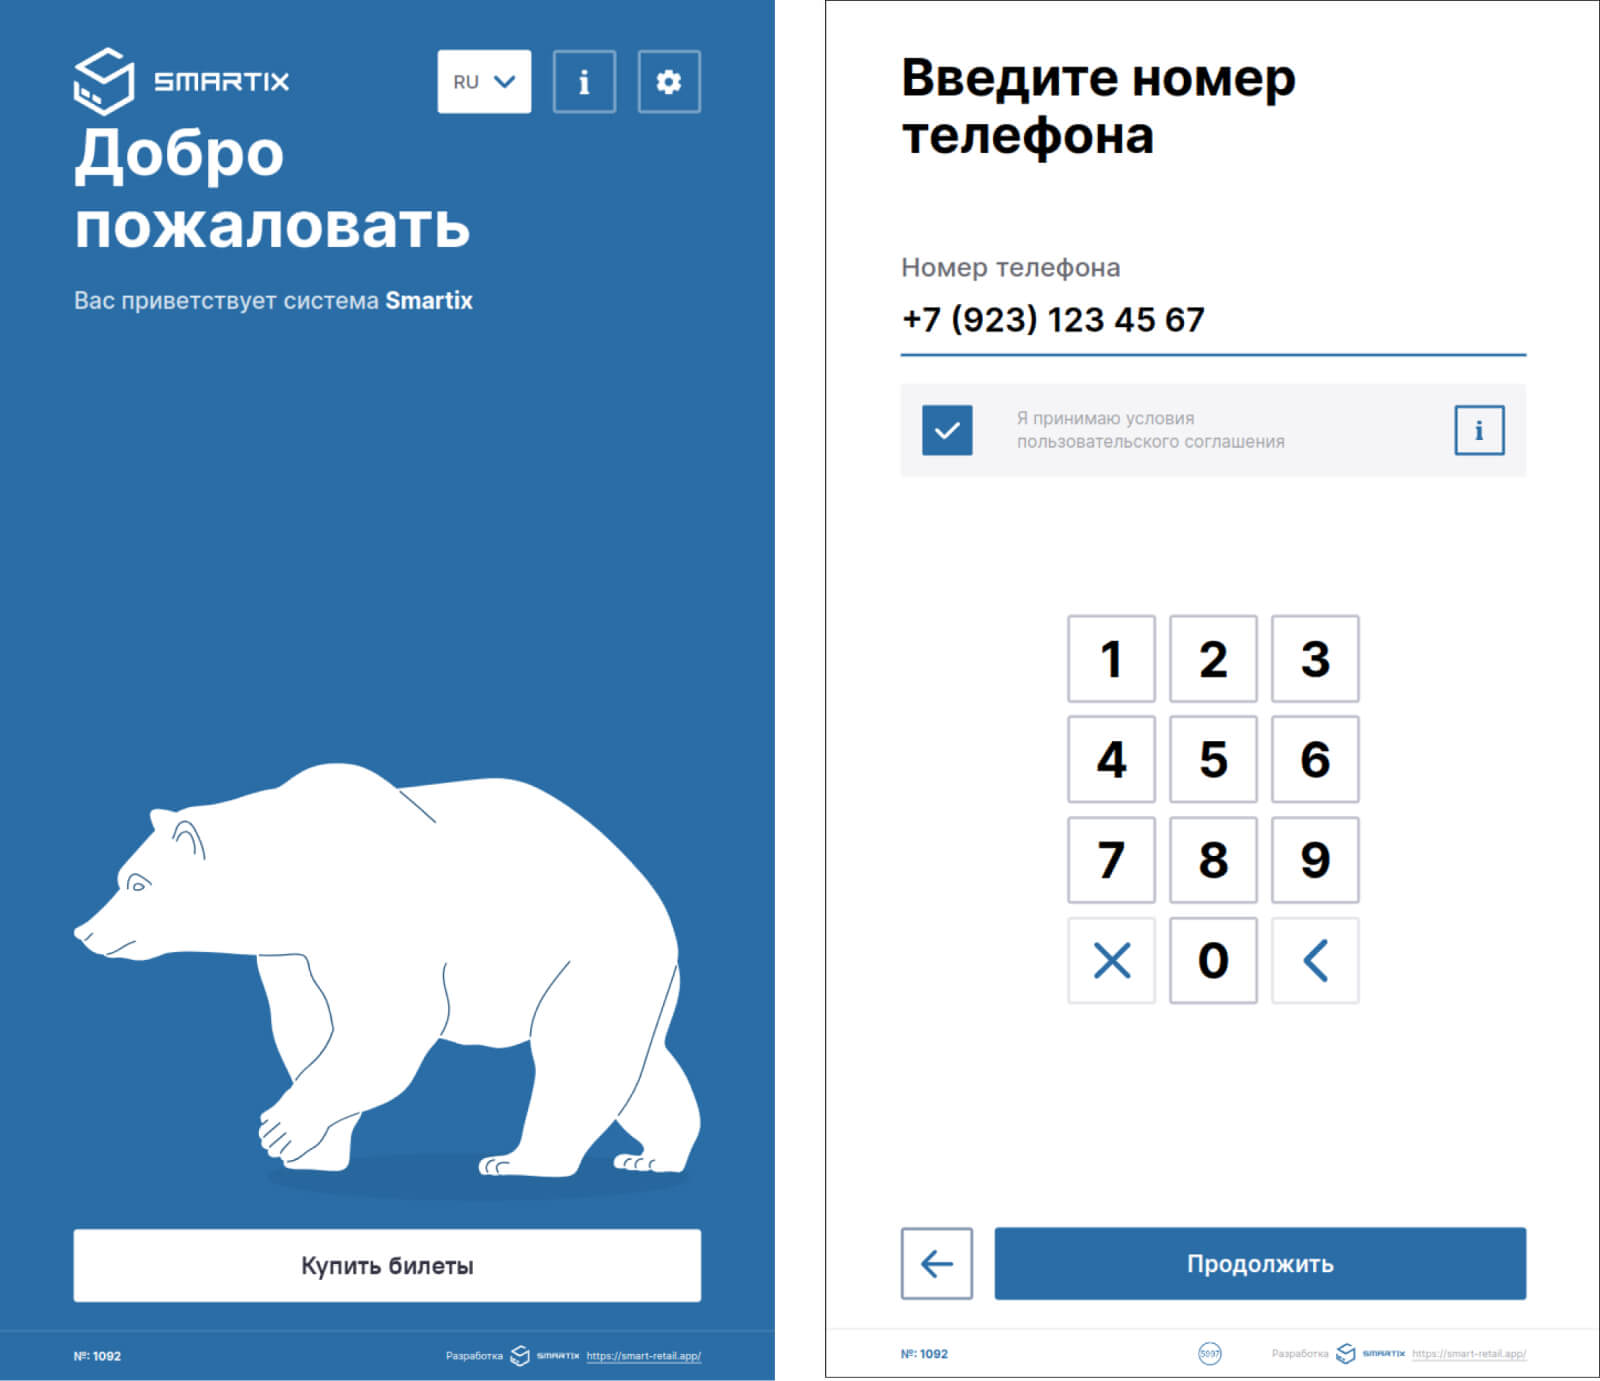
Task: Focus the Номер телефона input field
Action: pos(1212,320)
